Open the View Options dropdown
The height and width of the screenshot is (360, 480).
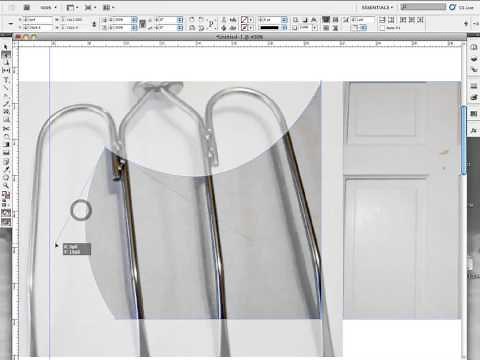point(72,7)
